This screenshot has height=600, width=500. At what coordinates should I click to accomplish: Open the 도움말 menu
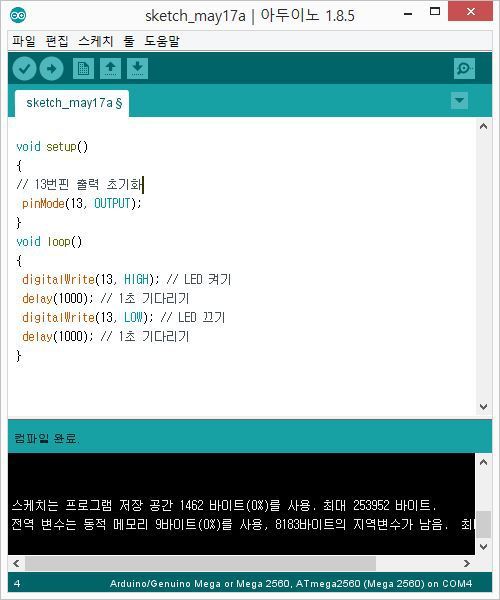click(161, 41)
